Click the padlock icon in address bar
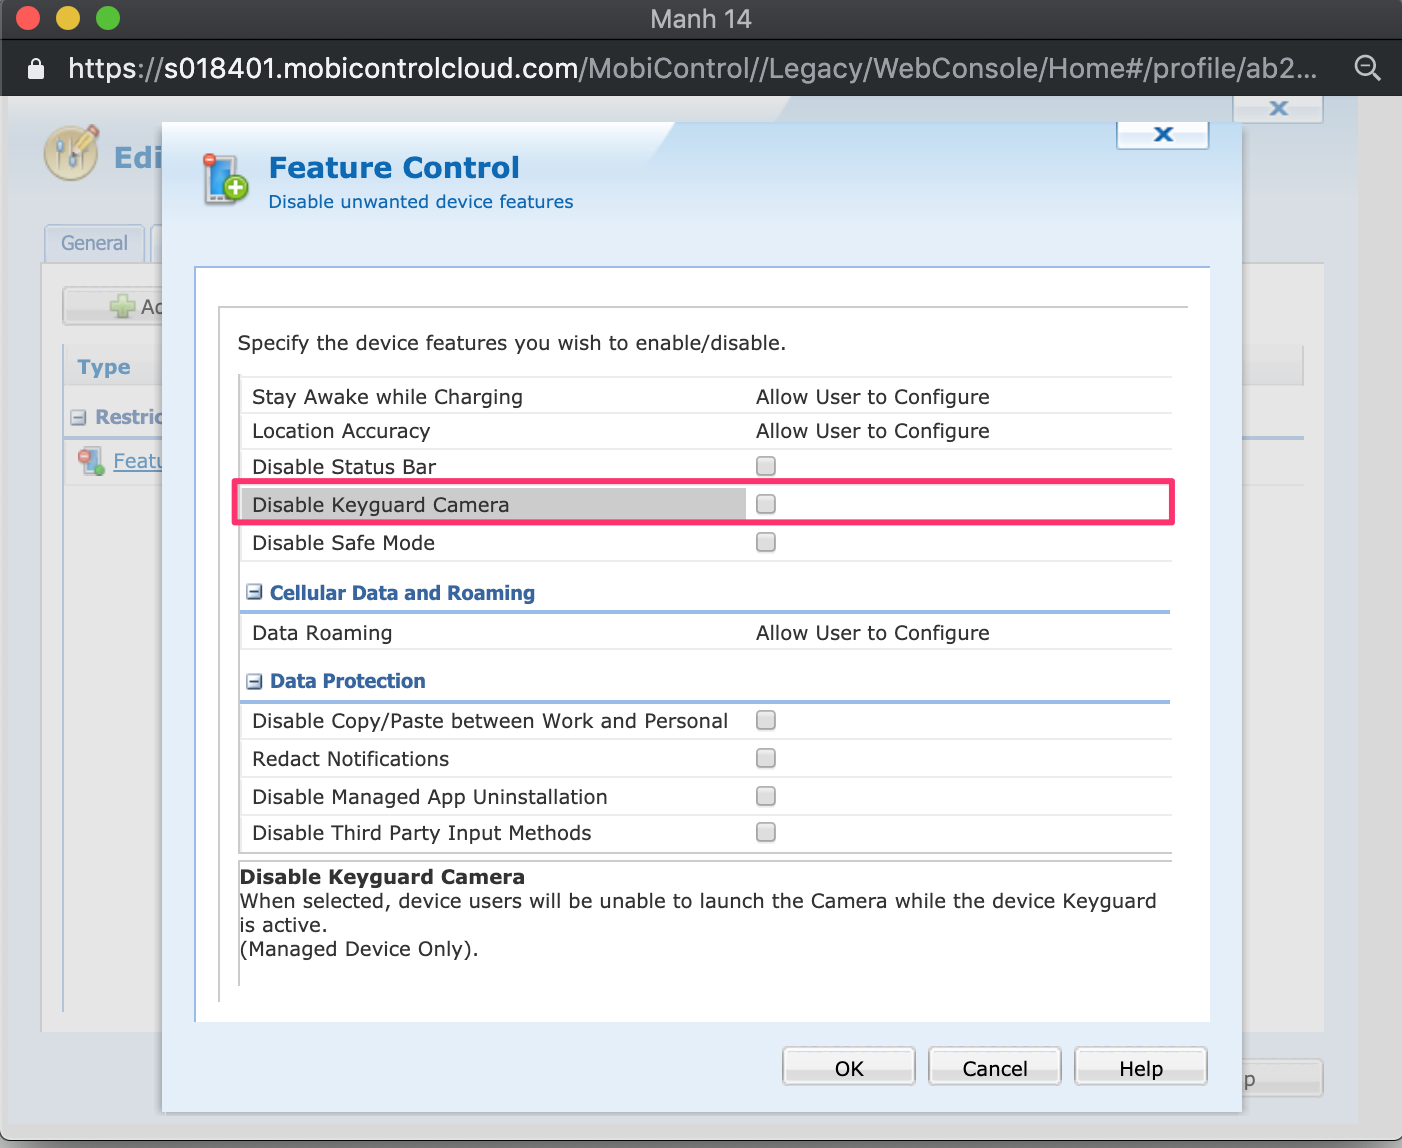 point(36,68)
